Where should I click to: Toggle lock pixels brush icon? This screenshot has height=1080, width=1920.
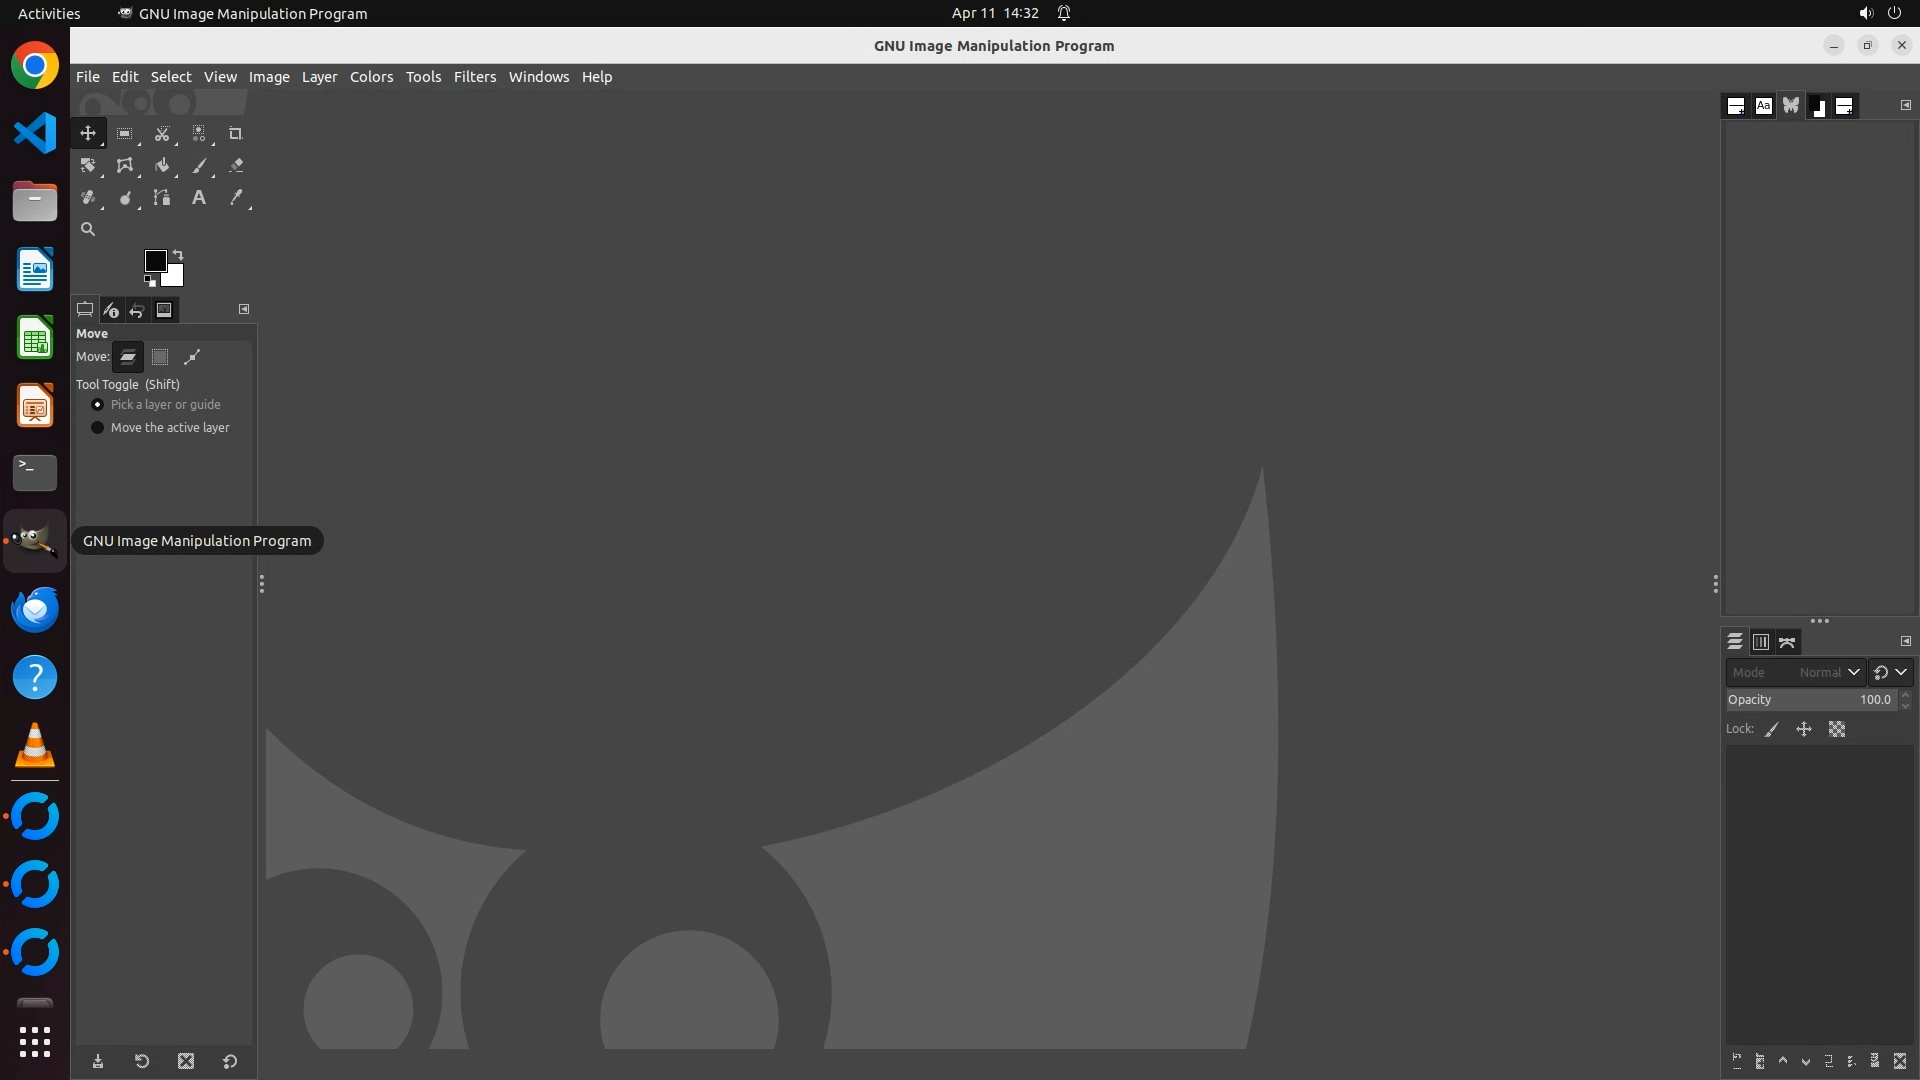1772,730
